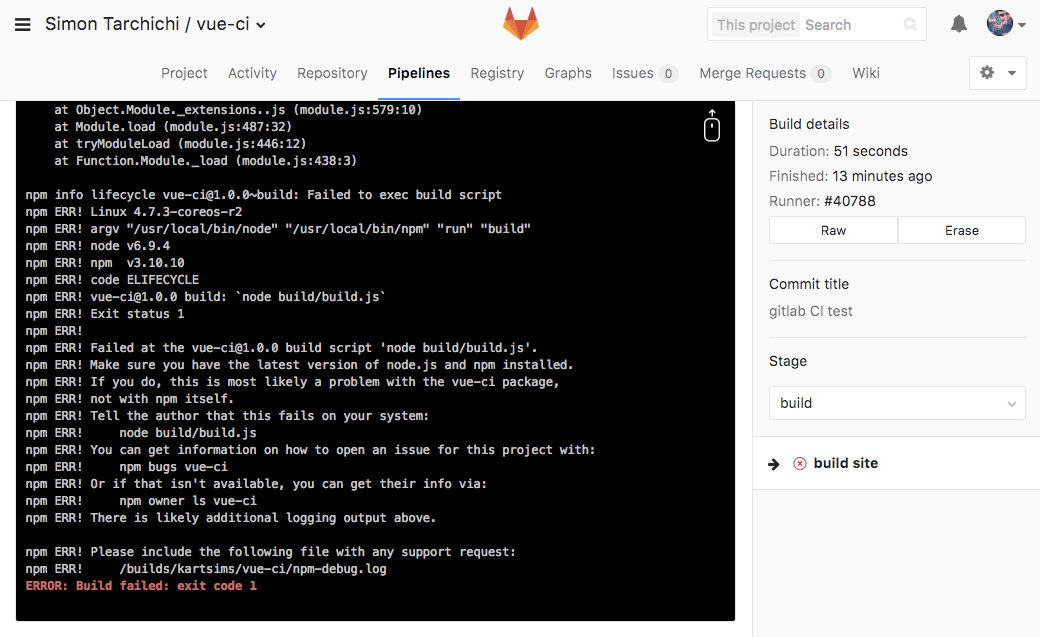Screen dimensions: 1040x637
Task: Open the user avatar menu
Action: pyautogui.click(x=999, y=23)
